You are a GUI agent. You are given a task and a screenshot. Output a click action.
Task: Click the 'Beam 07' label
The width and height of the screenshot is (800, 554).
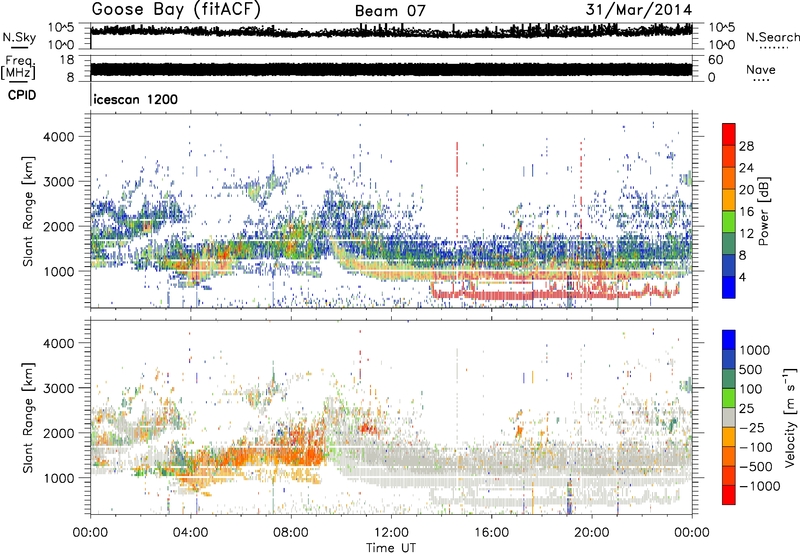point(390,11)
